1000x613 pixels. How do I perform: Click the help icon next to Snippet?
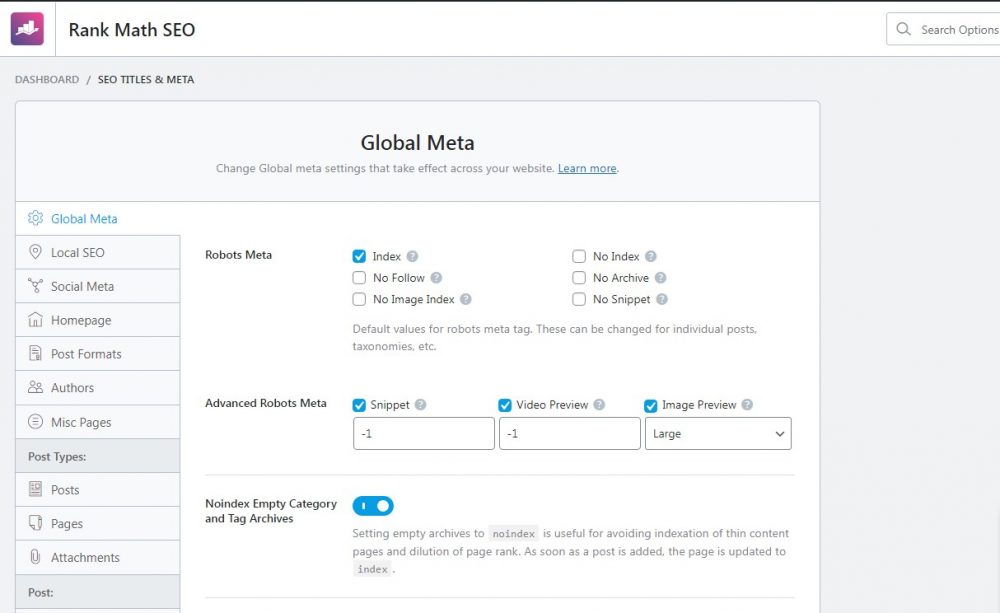pos(420,405)
